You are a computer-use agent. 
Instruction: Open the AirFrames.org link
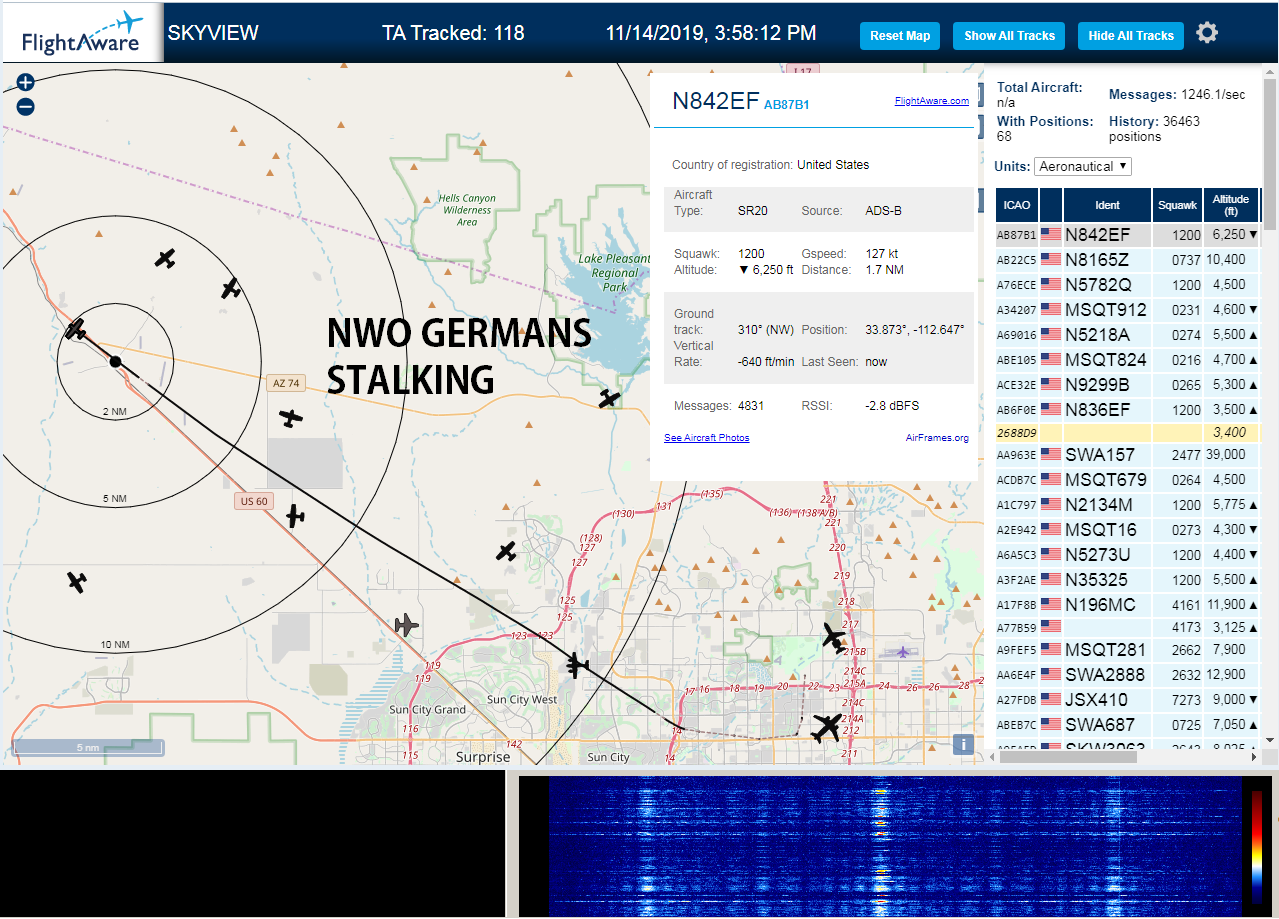937,438
